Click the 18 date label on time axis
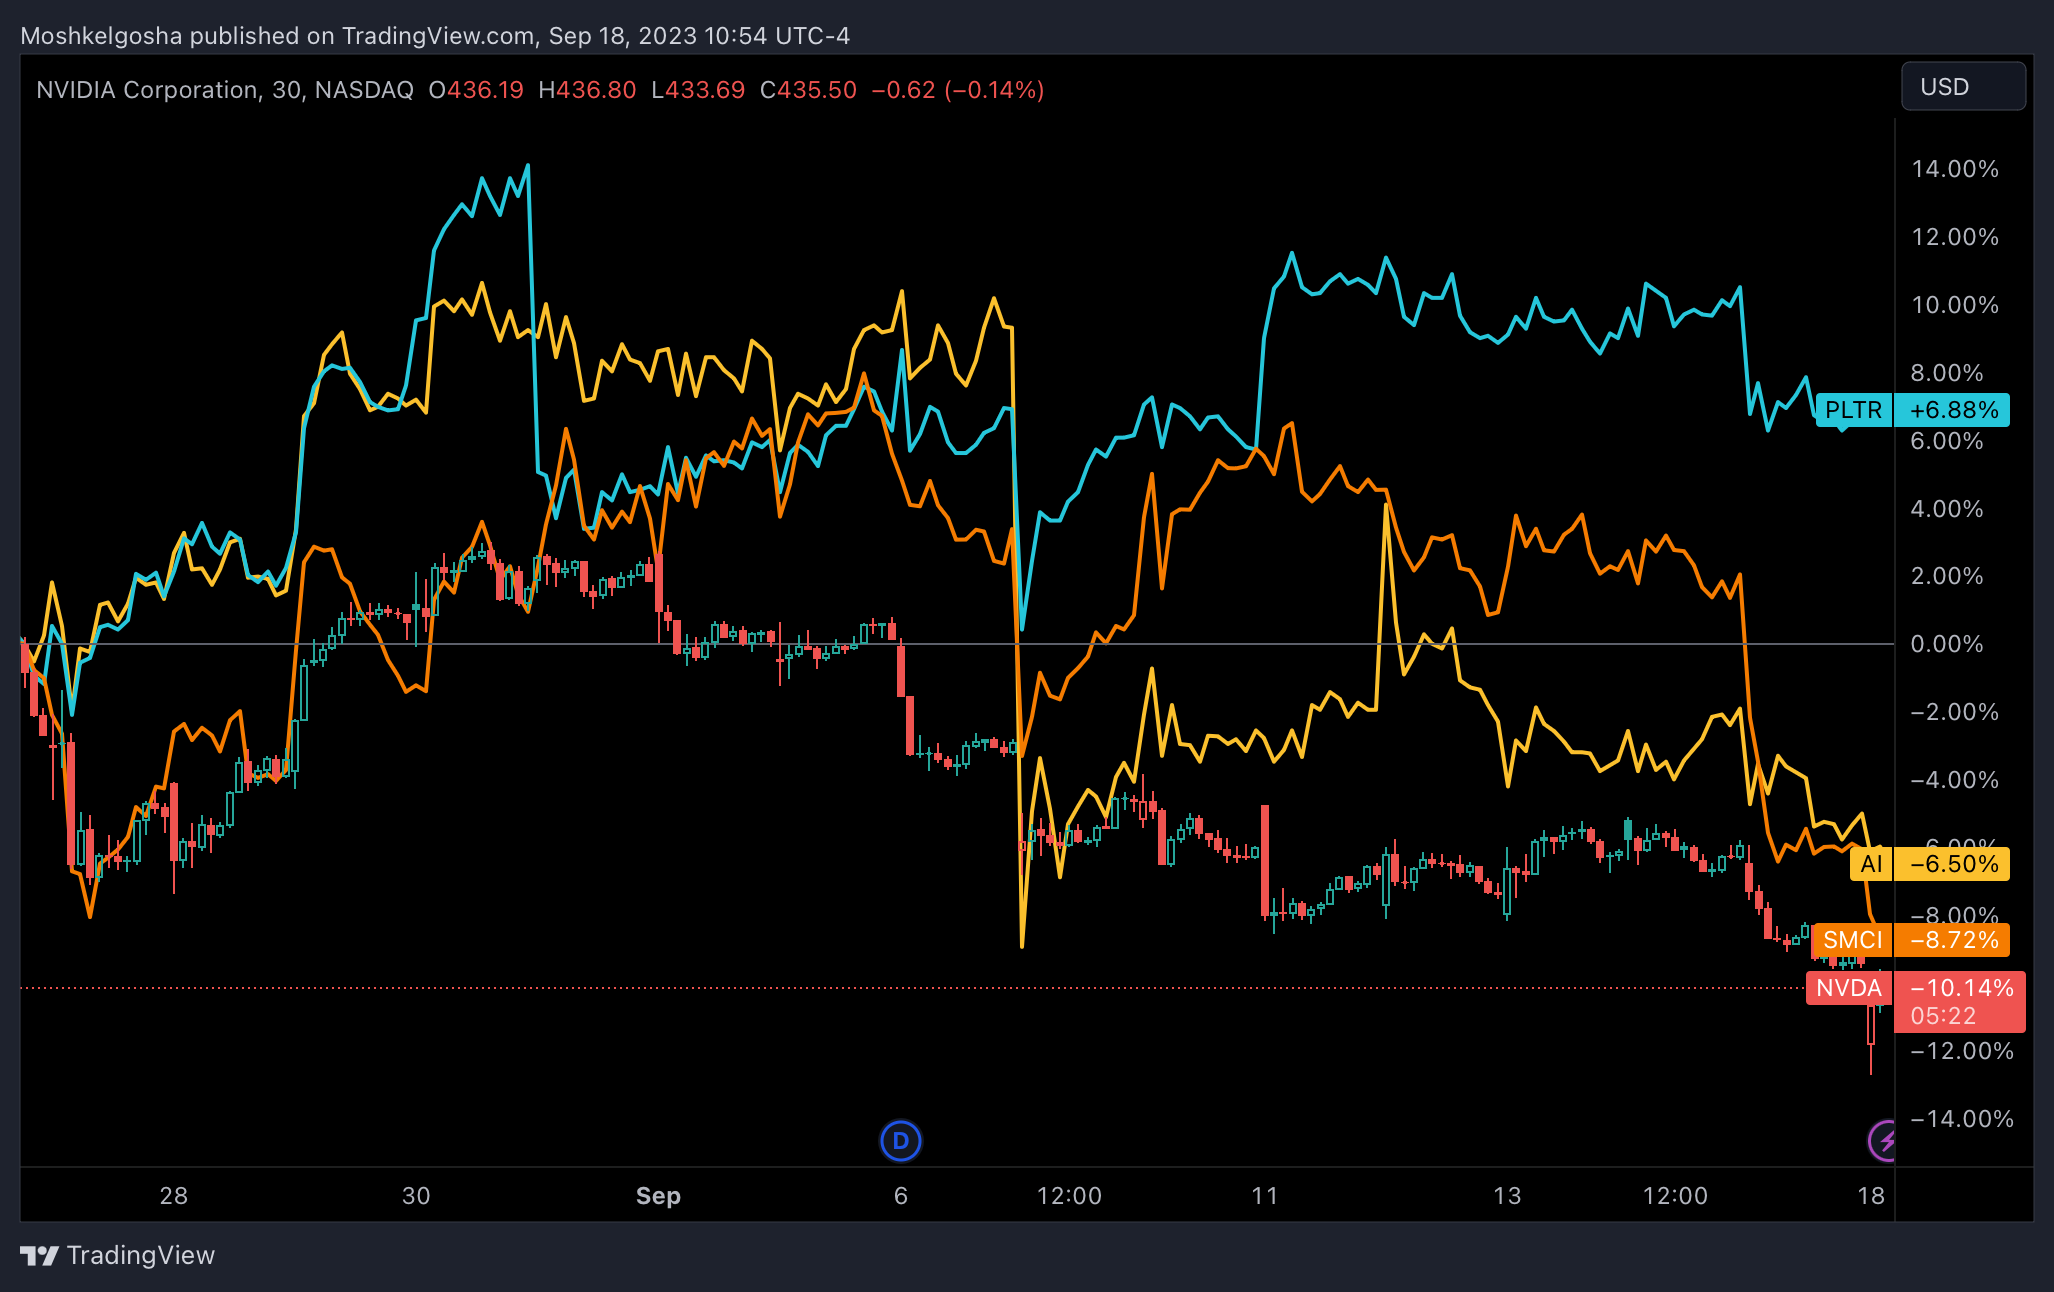Screen dimensions: 2054x1292 pyautogui.click(x=1871, y=1196)
